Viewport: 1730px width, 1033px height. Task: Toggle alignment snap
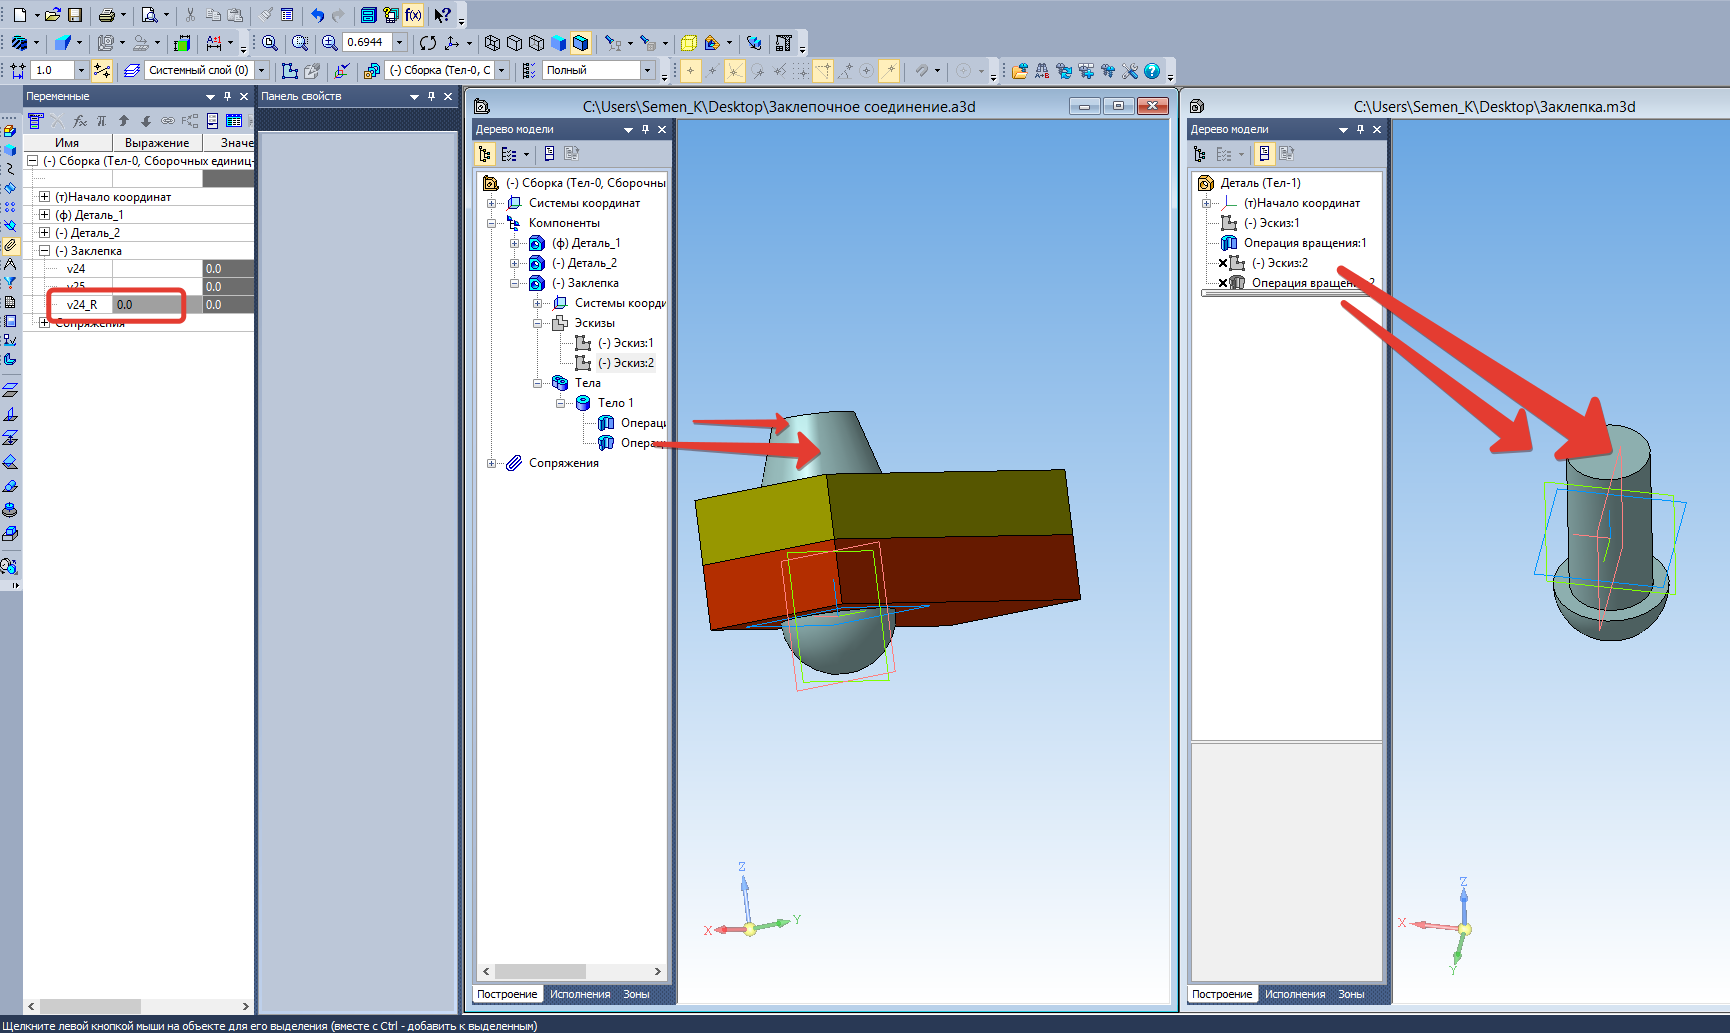coord(822,71)
